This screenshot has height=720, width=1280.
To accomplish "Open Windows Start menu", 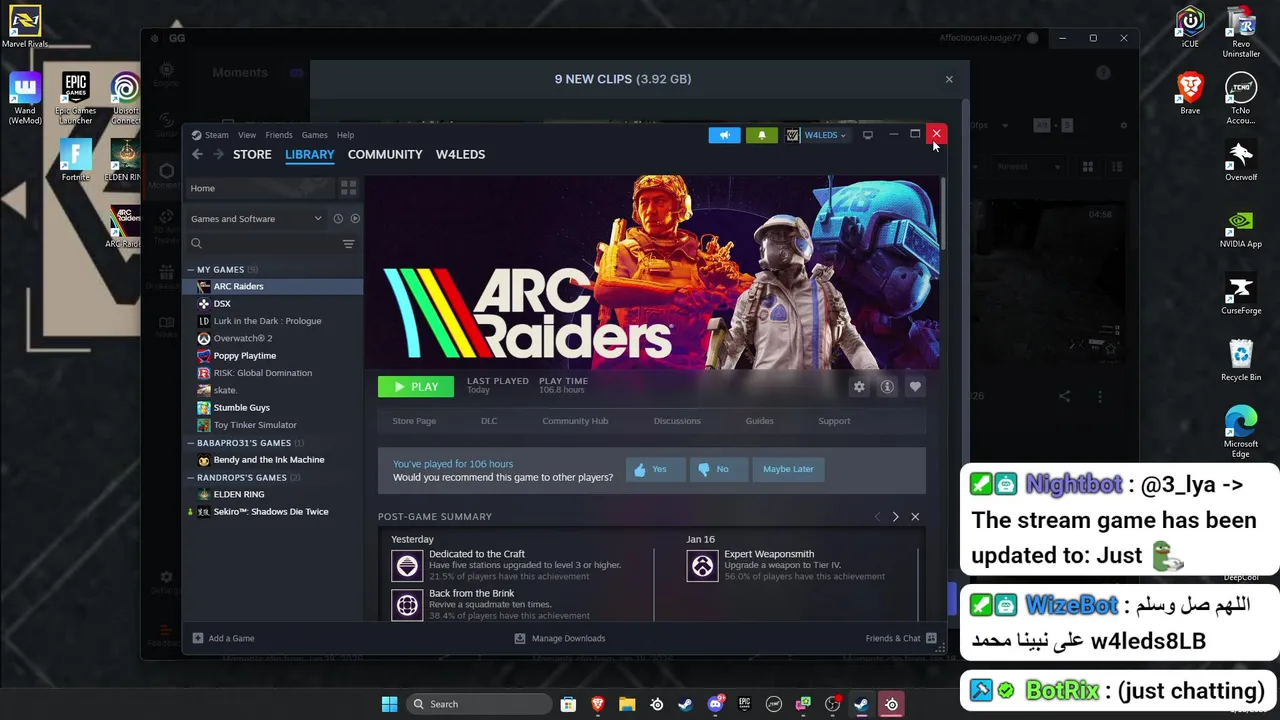I will [389, 704].
